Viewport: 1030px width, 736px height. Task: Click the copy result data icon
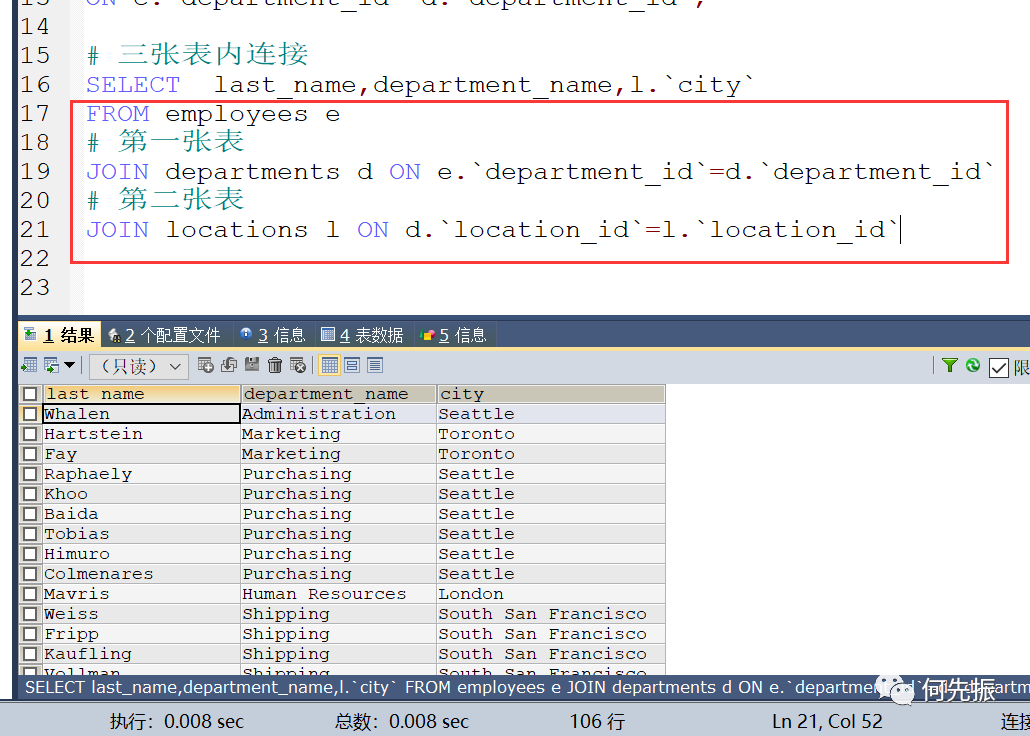(x=52, y=365)
